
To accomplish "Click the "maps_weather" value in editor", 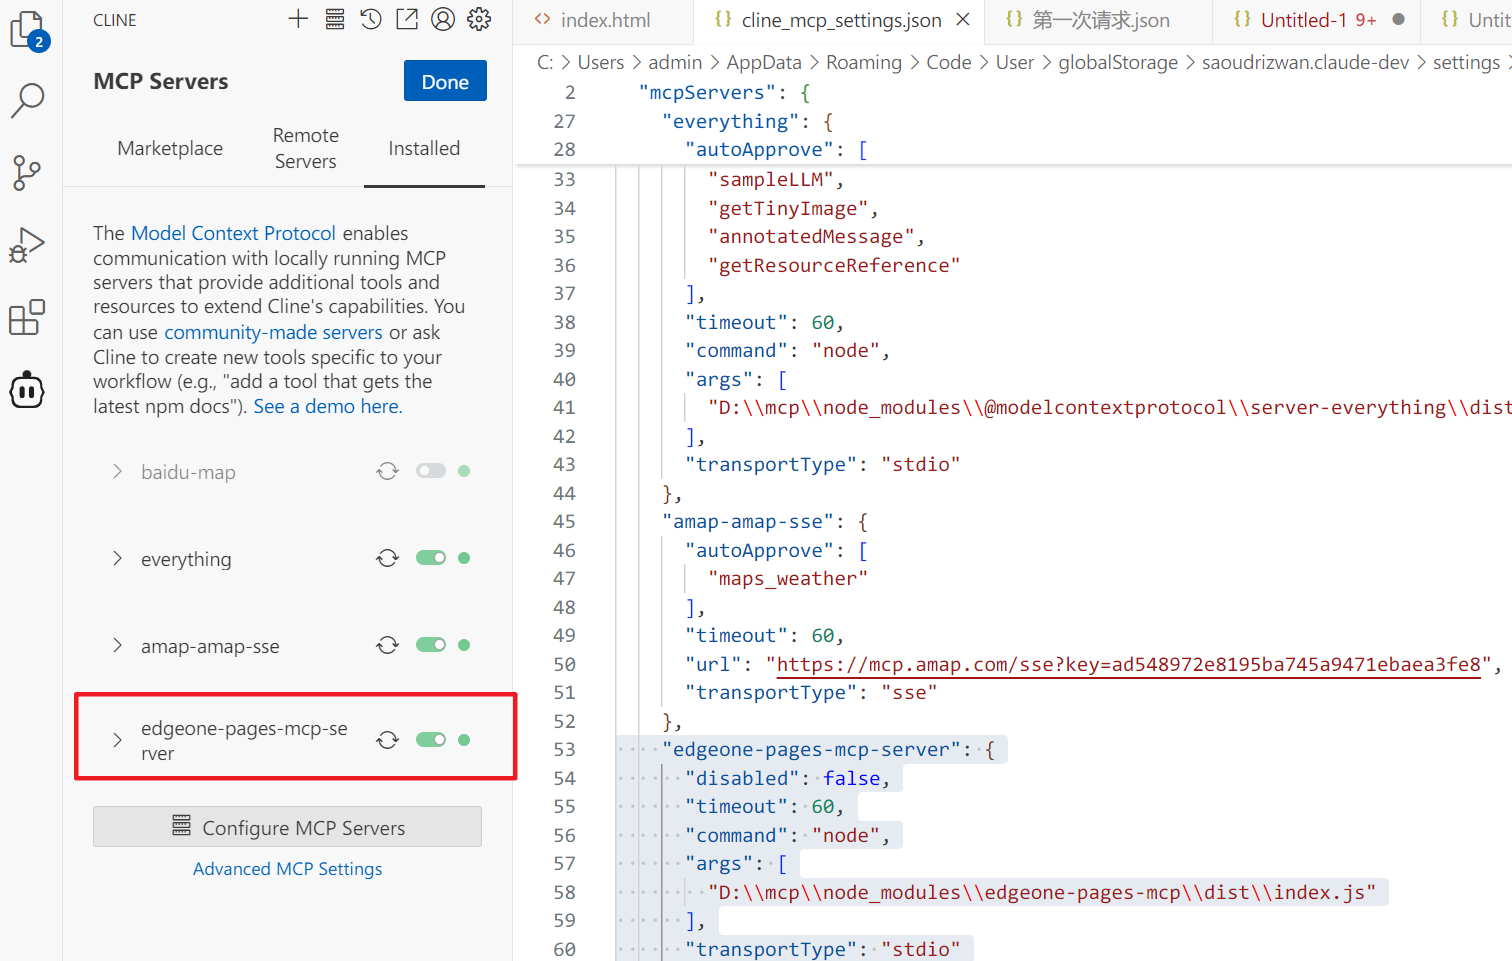I will [x=788, y=578].
